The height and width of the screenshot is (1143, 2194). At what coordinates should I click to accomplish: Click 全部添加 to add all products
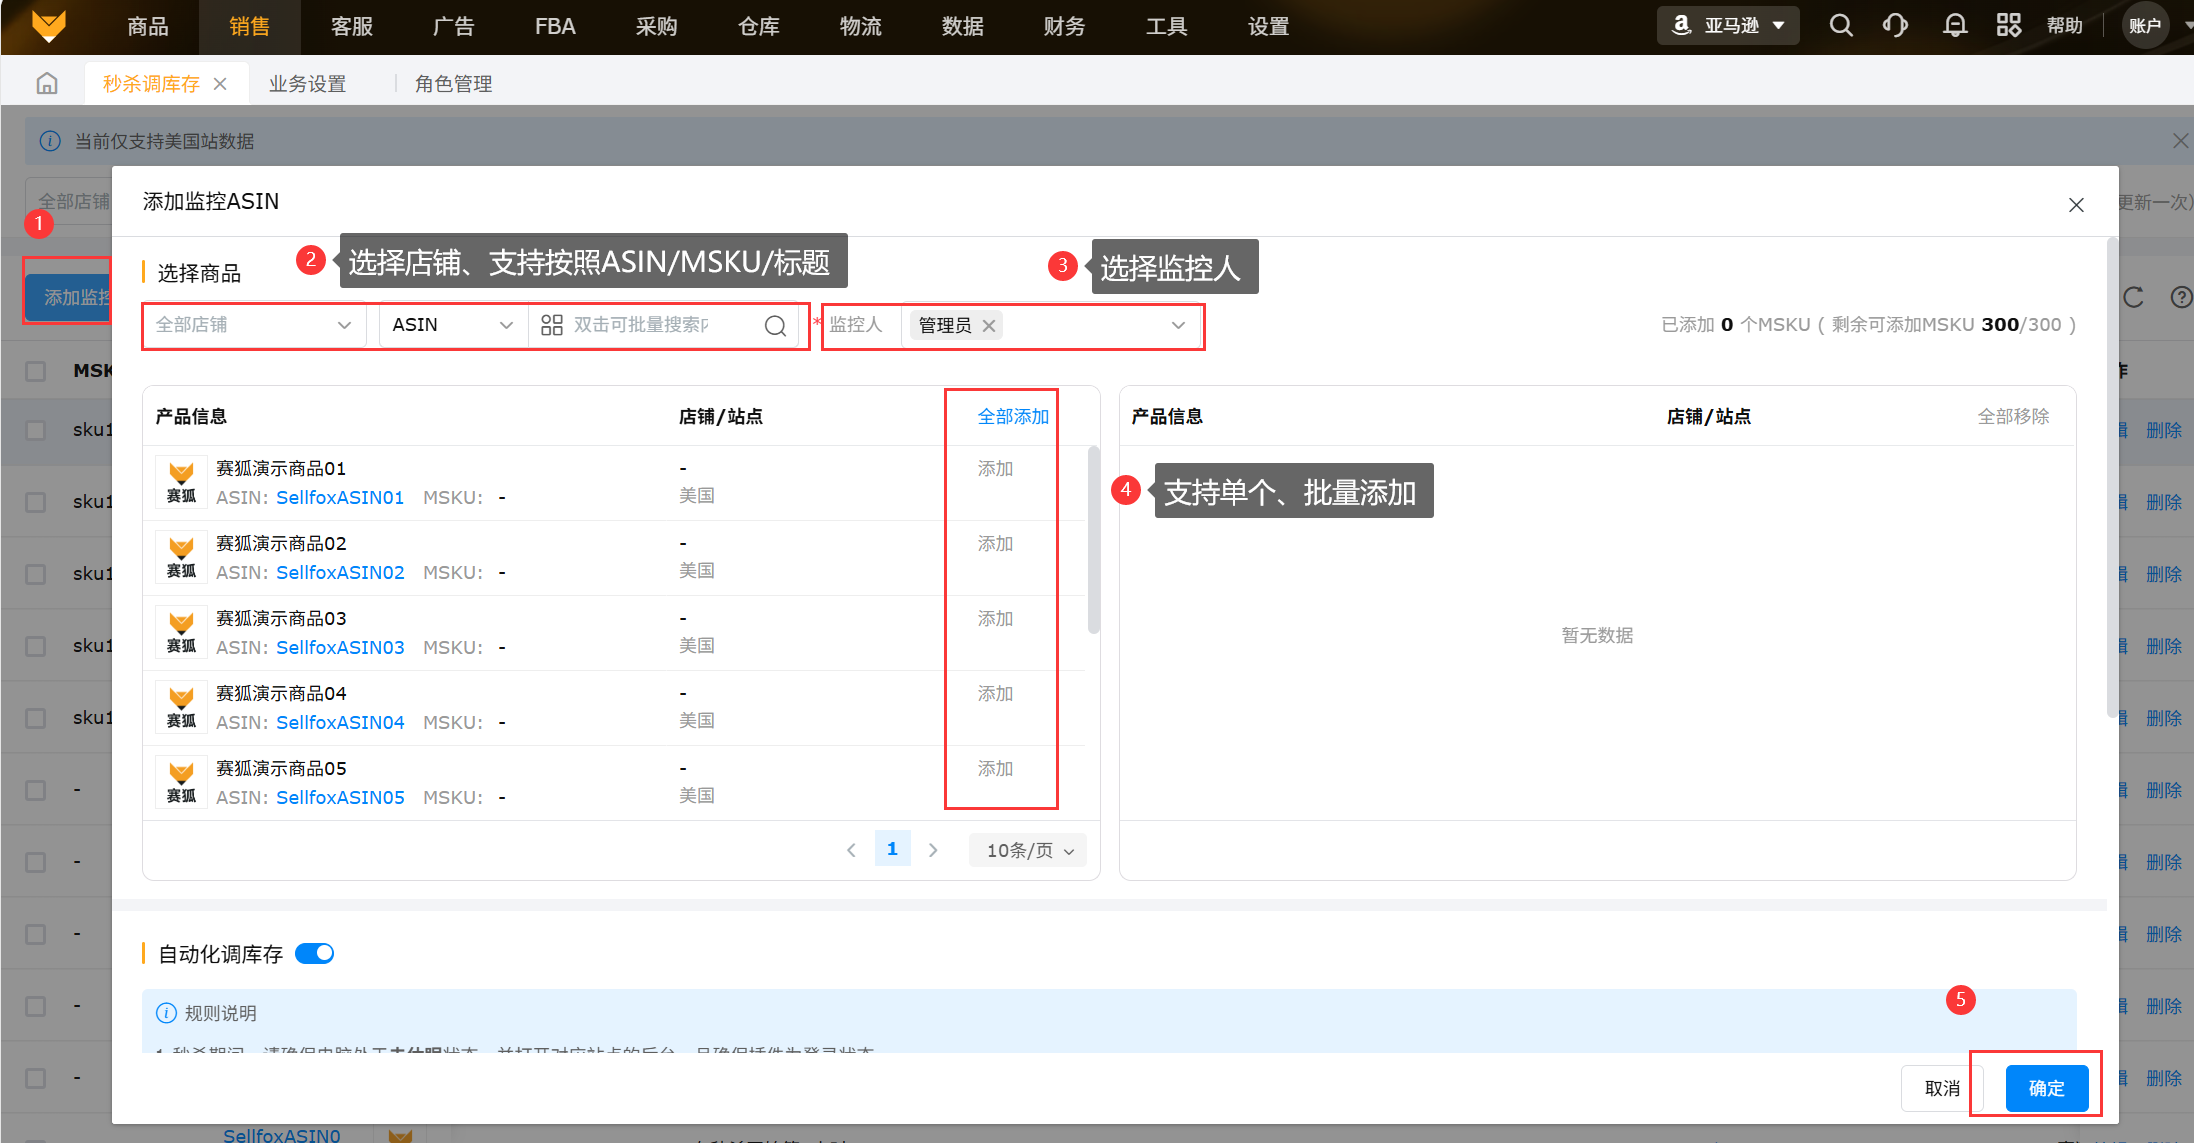pos(1012,417)
